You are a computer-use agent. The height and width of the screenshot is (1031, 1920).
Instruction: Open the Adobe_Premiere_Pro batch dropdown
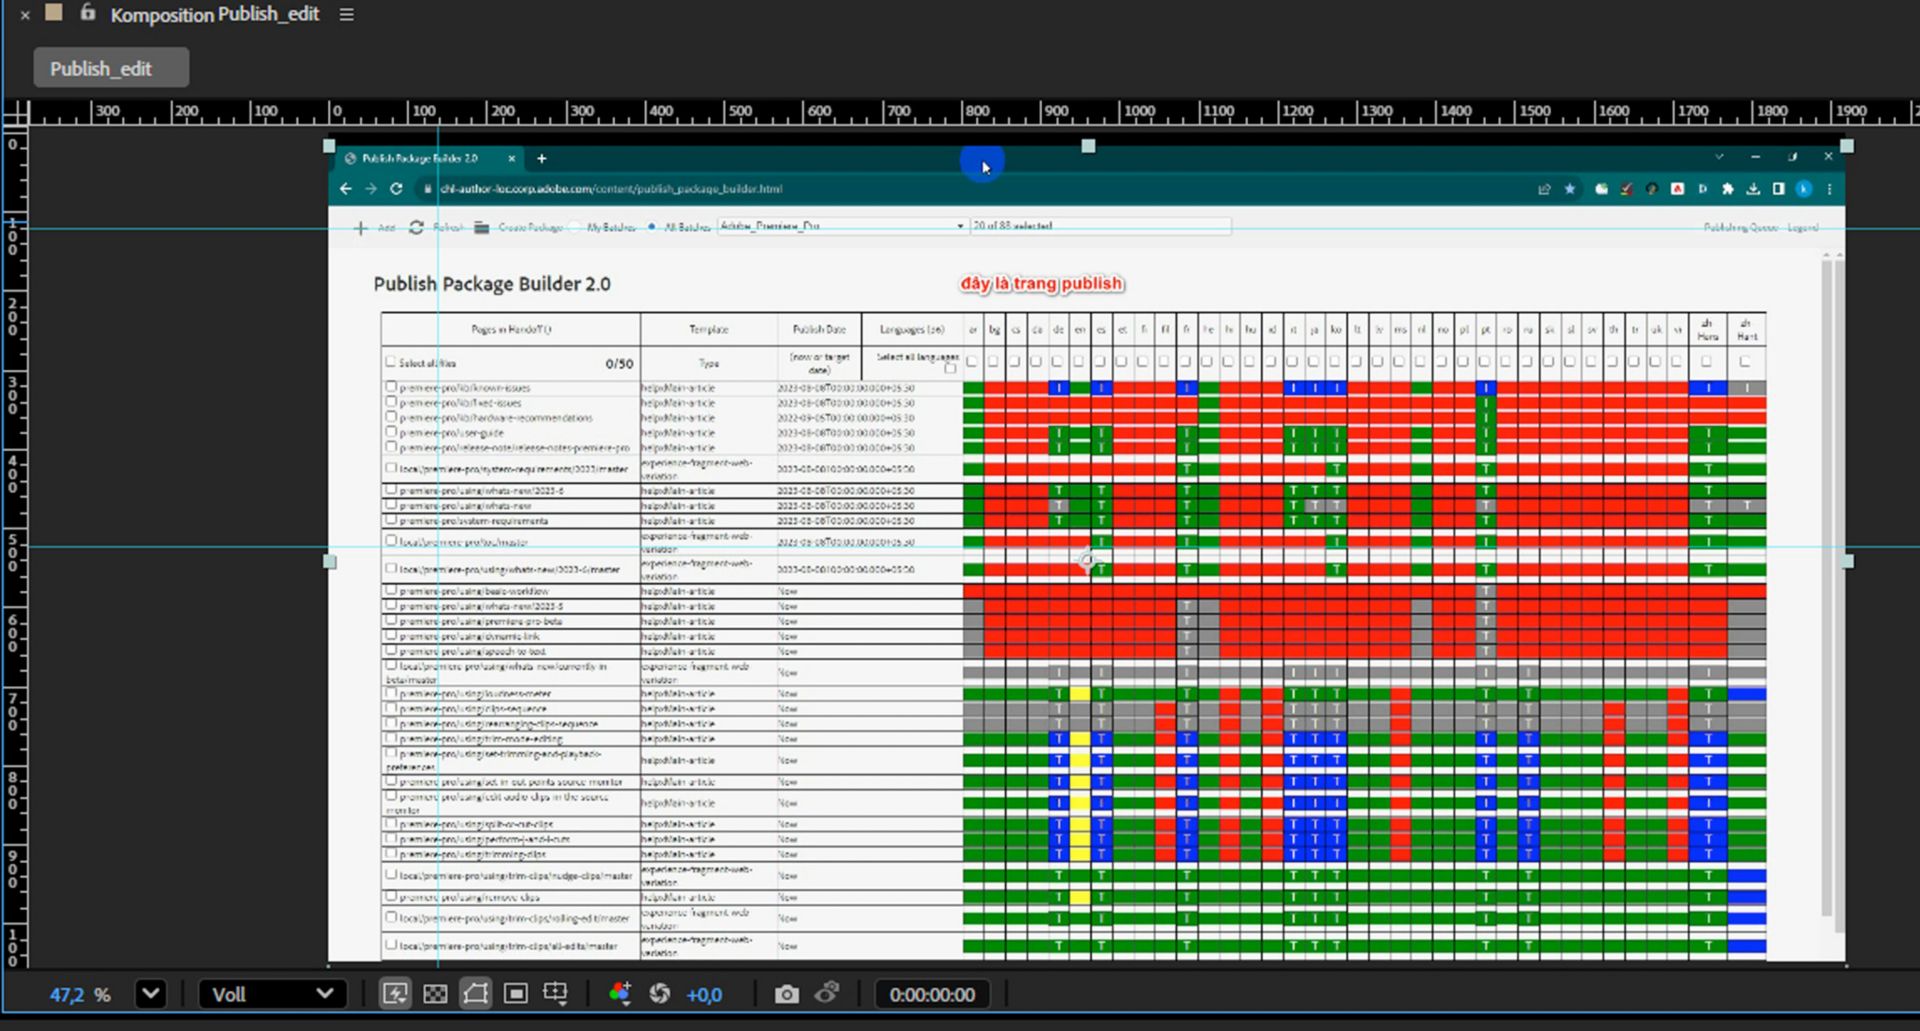[x=842, y=227]
